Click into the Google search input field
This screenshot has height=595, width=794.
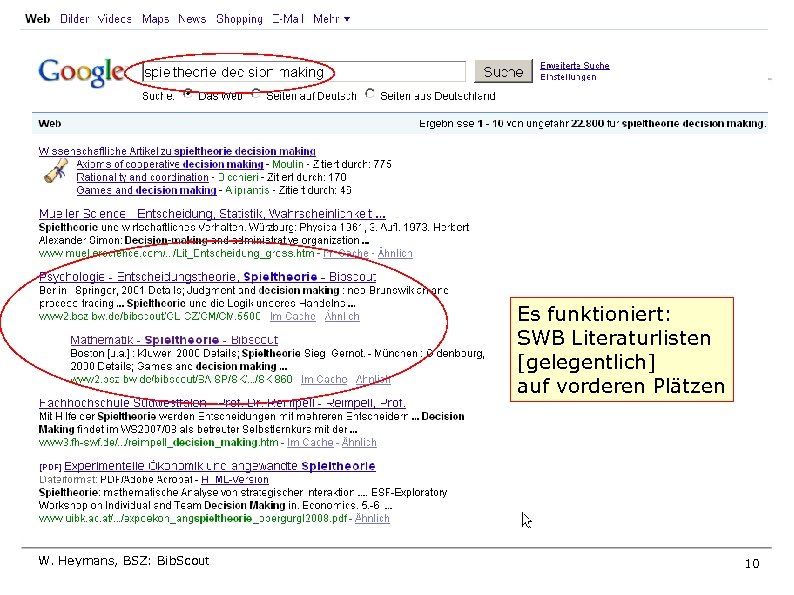coord(304,72)
